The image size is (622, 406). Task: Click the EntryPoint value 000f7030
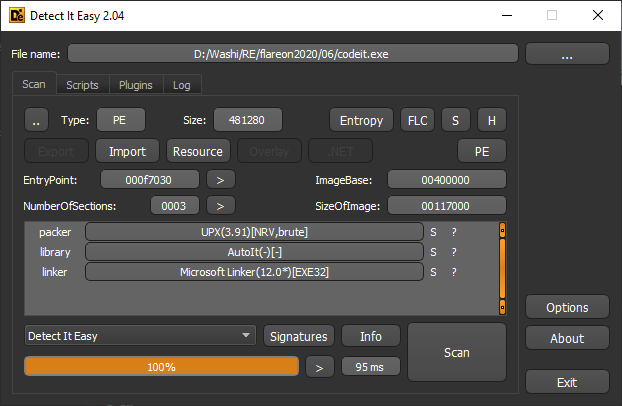coord(150,179)
